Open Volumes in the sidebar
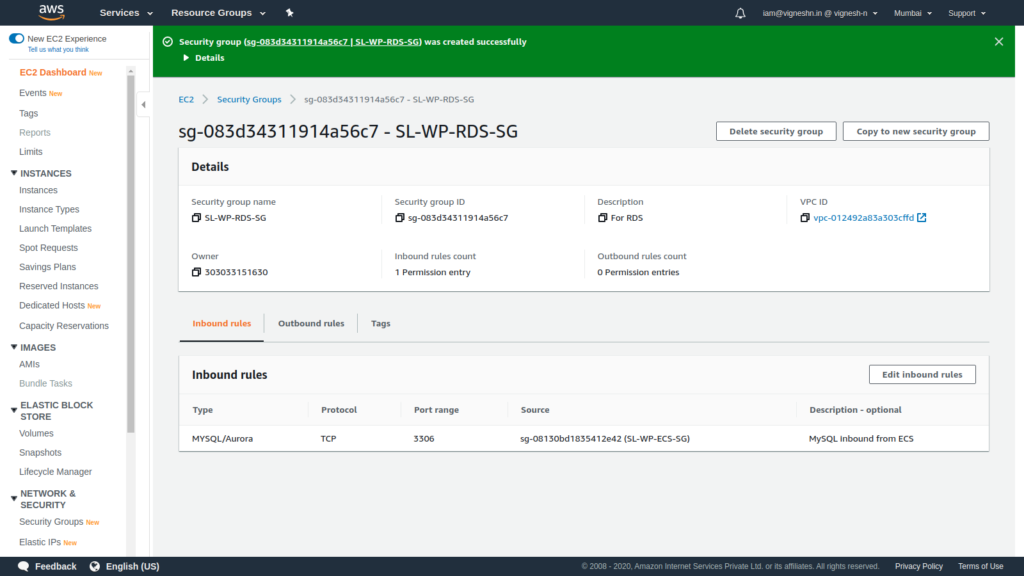 36,433
